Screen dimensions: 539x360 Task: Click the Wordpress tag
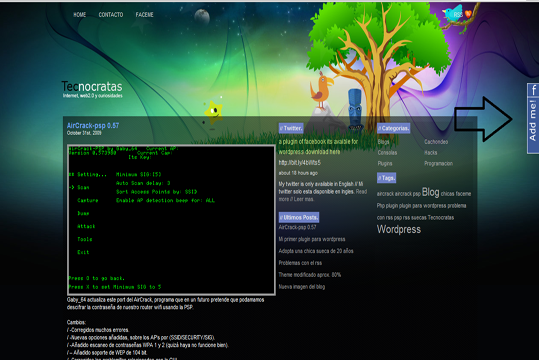[399, 229]
